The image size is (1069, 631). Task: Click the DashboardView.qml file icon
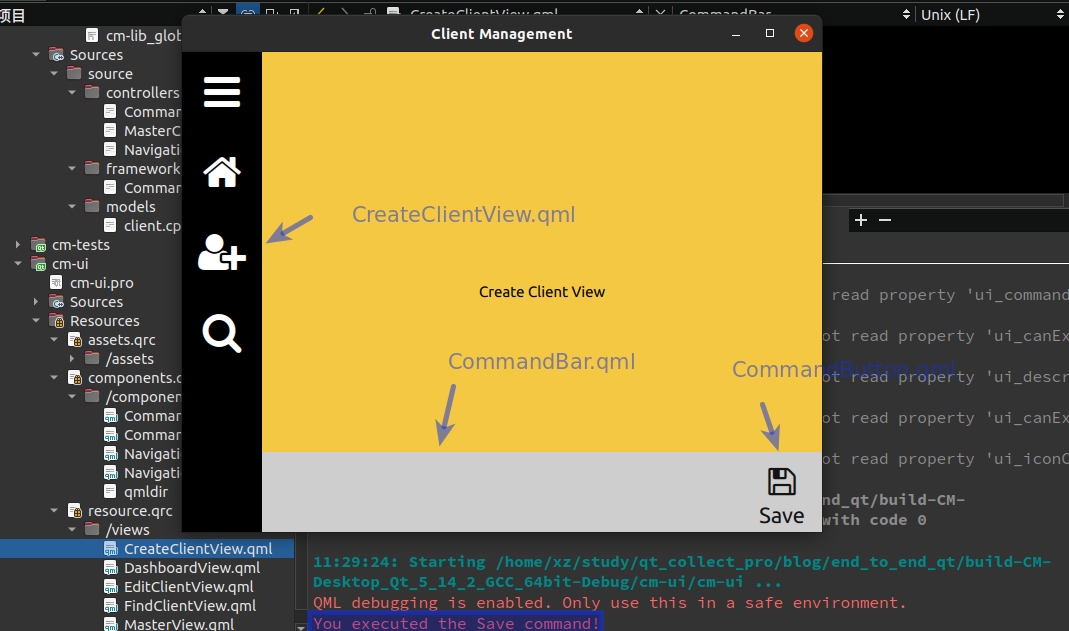click(x=110, y=568)
